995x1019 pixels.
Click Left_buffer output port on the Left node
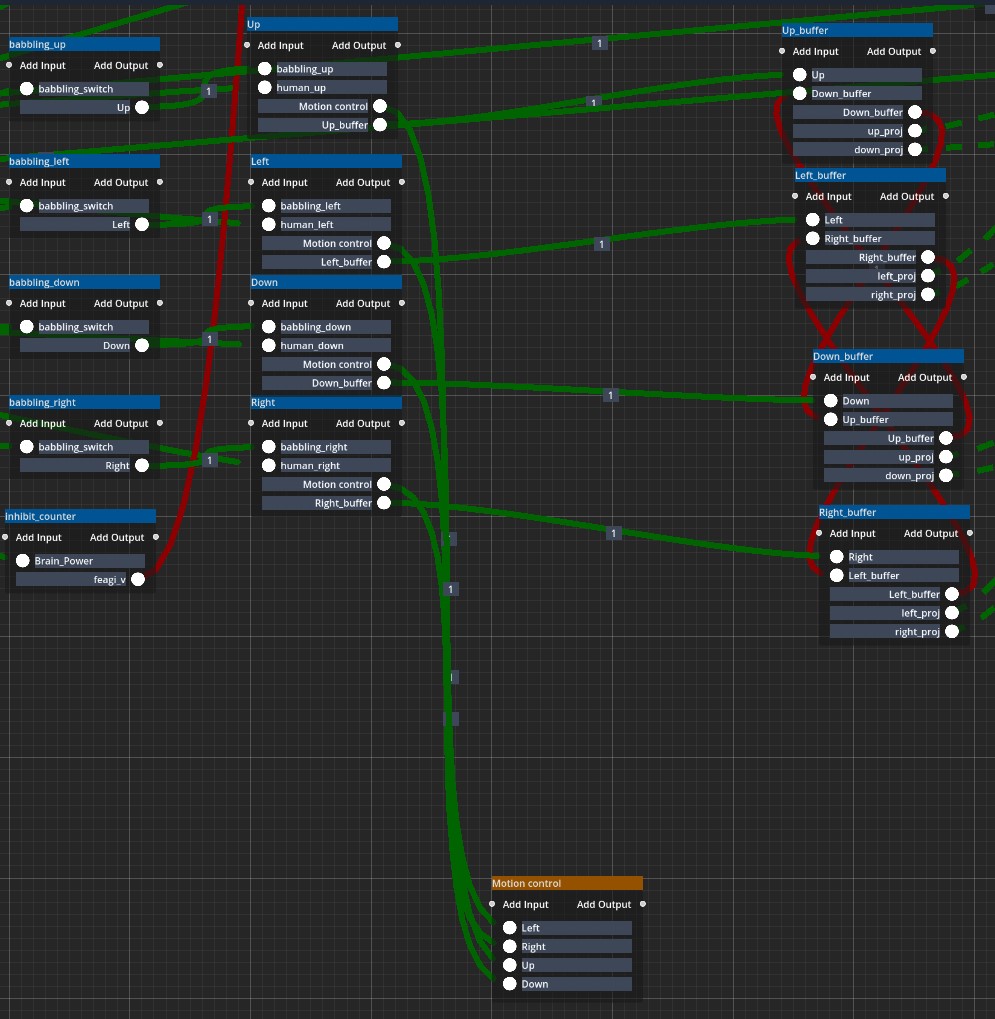384,262
